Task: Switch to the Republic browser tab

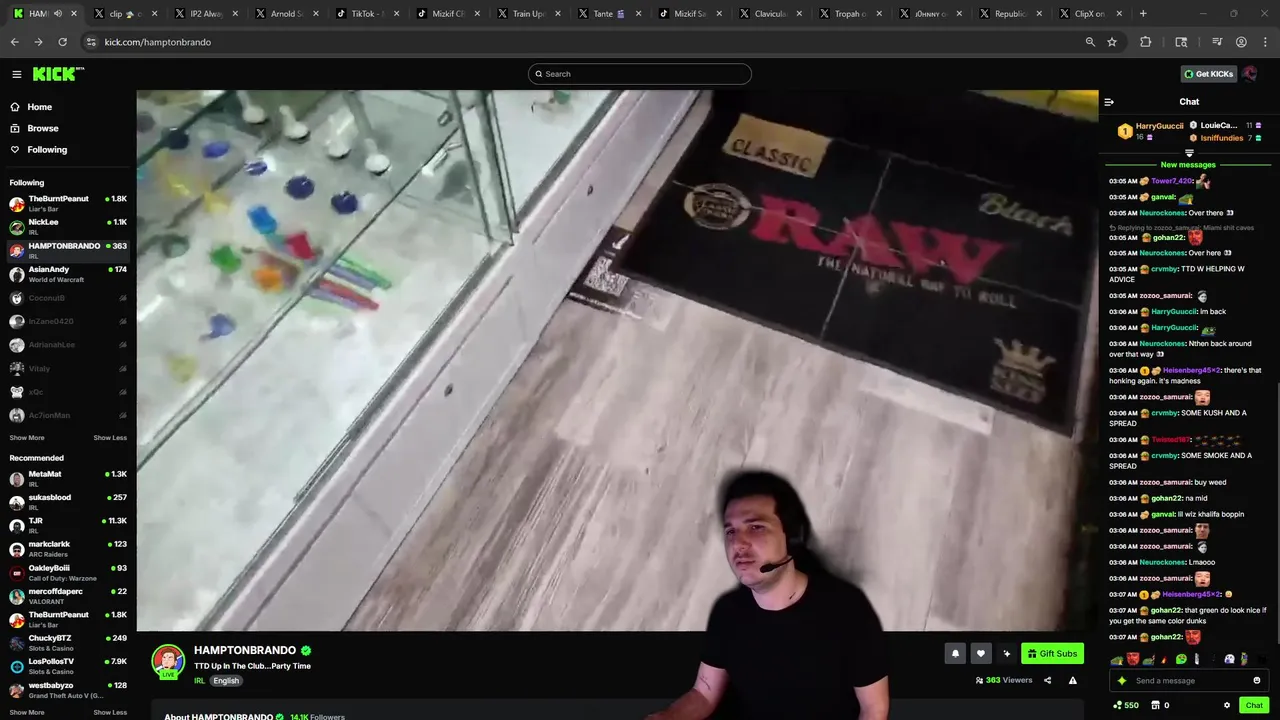Action: [1010, 14]
